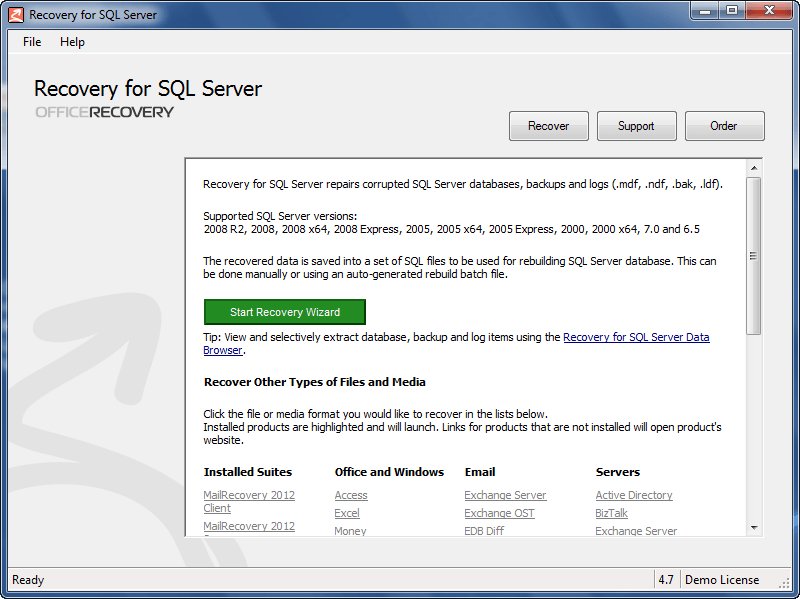Image resolution: width=800 pixels, height=599 pixels.
Task: Open Exchange Server link under Email
Action: coord(505,495)
